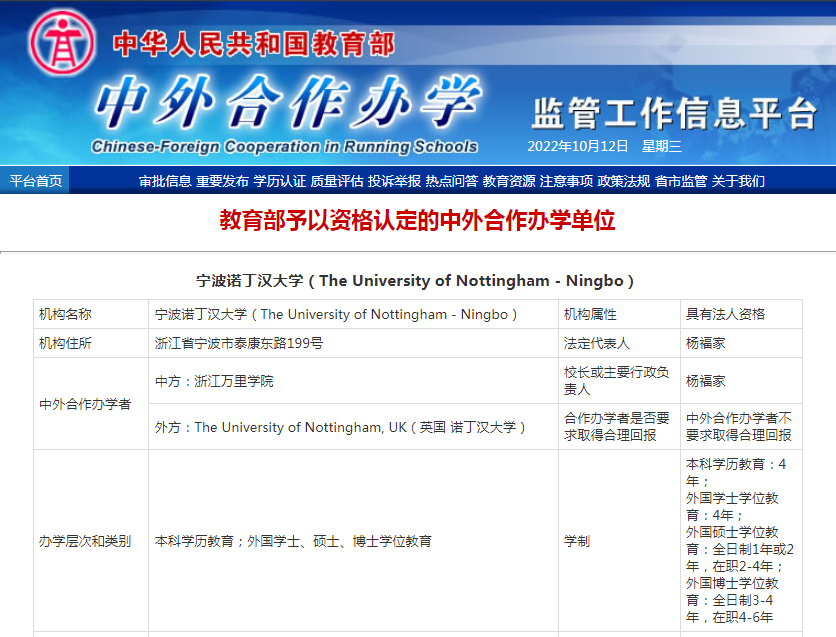Screen dimensions: 836x637
Task: Click the 学制 label cell
Action: [x=620, y=541]
